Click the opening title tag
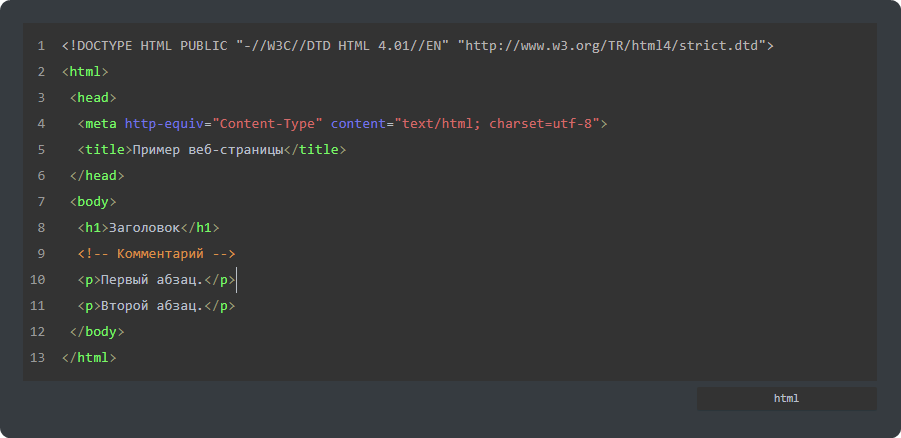Screen dimensions: 901x438 pos(105,149)
